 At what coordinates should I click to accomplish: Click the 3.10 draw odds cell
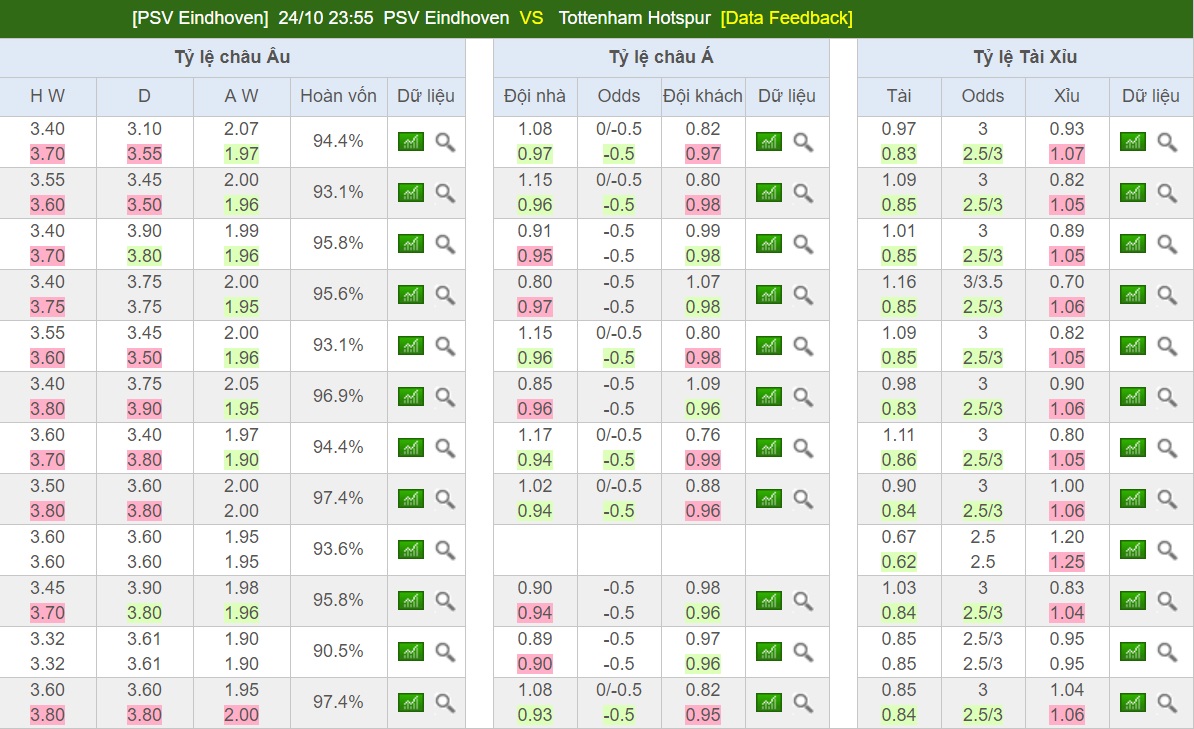(144, 129)
